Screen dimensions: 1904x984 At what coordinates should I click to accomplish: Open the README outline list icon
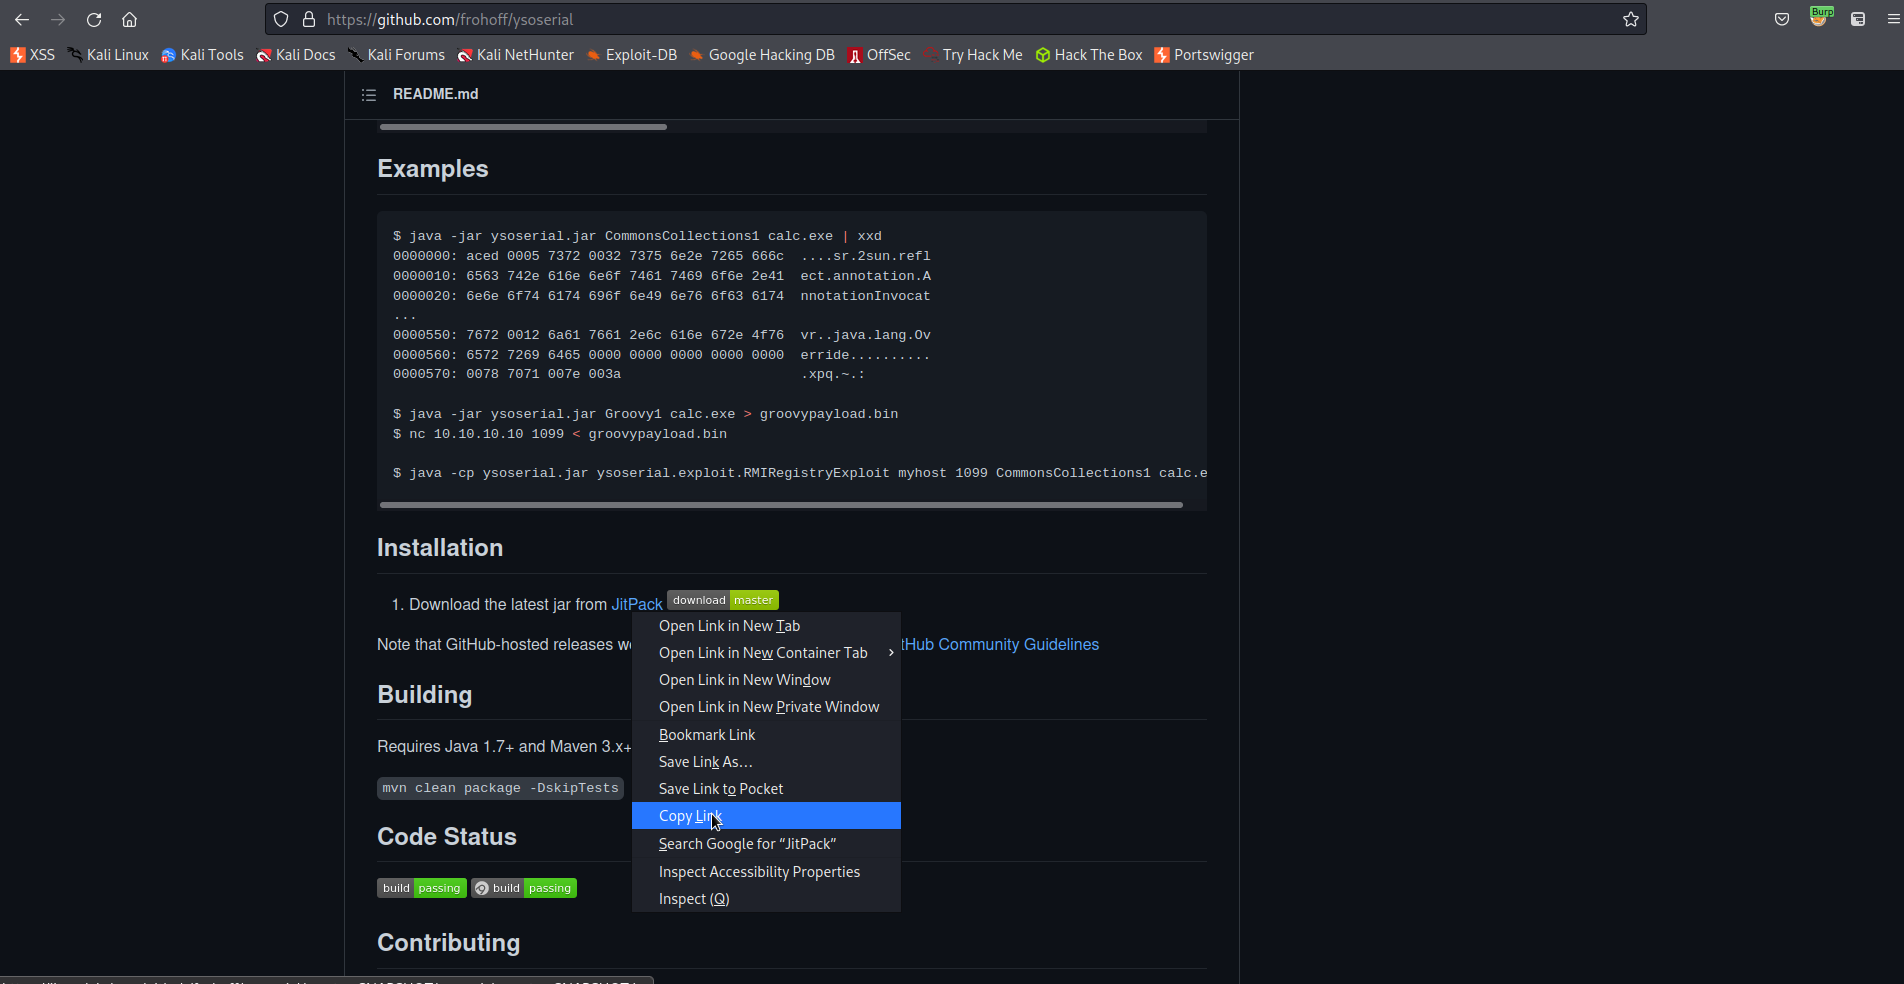tap(368, 94)
